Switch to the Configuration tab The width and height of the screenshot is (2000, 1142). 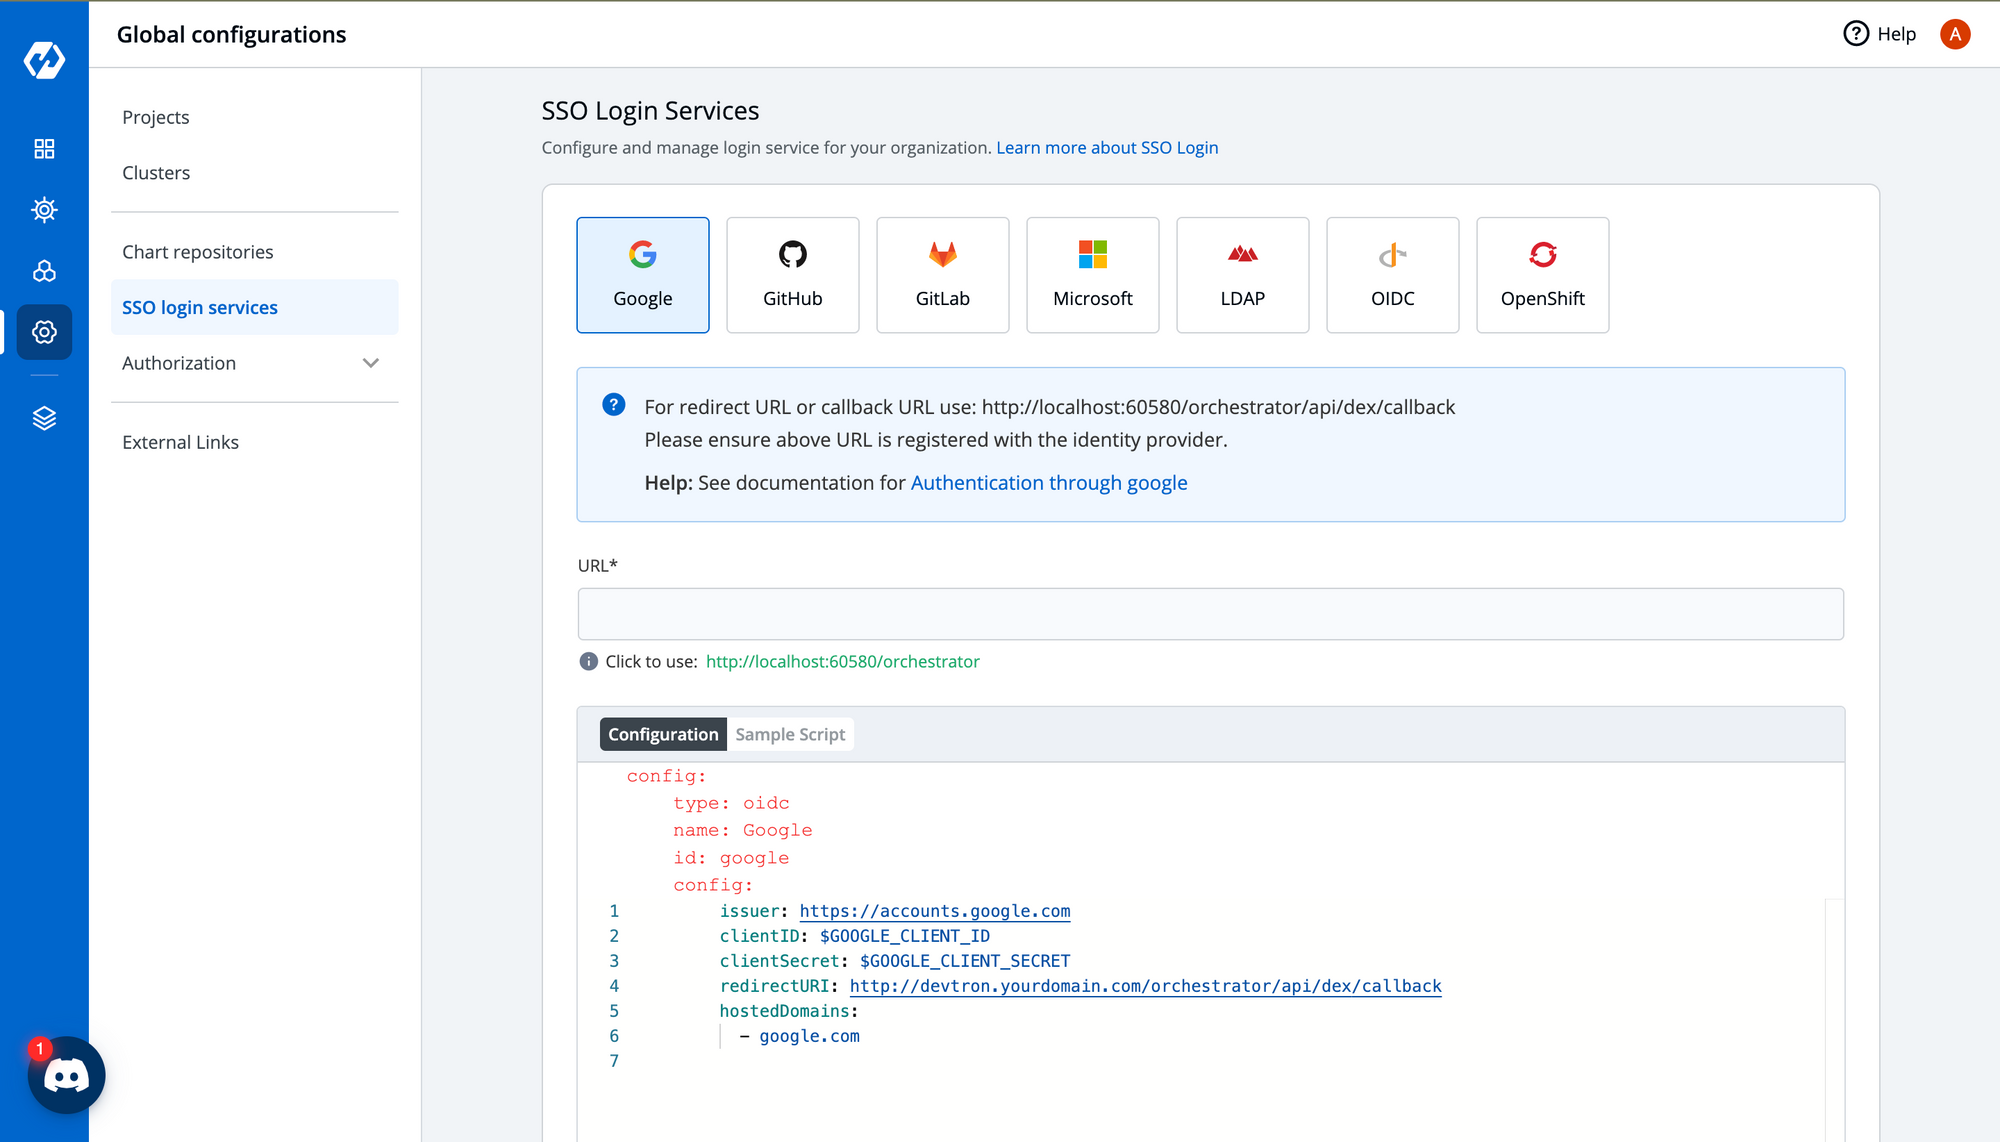(x=663, y=734)
